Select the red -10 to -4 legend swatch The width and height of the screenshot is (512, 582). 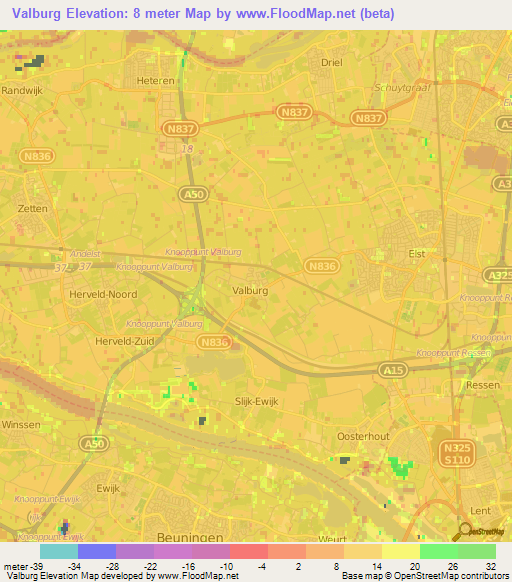[249, 551]
